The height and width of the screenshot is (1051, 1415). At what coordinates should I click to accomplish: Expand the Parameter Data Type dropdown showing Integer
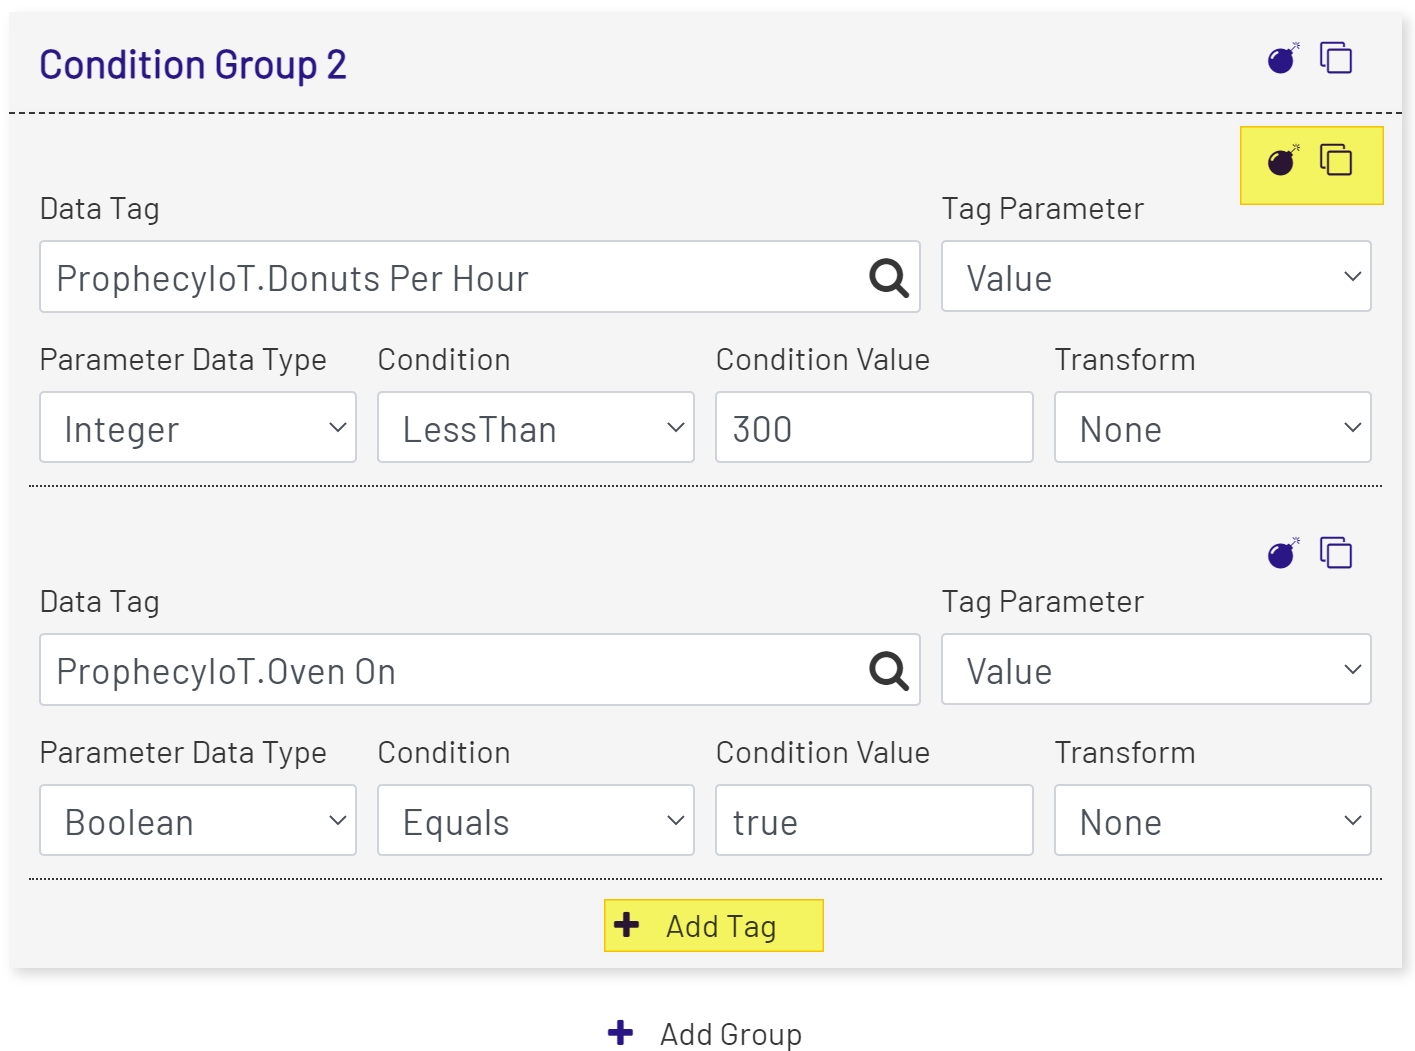click(x=197, y=428)
